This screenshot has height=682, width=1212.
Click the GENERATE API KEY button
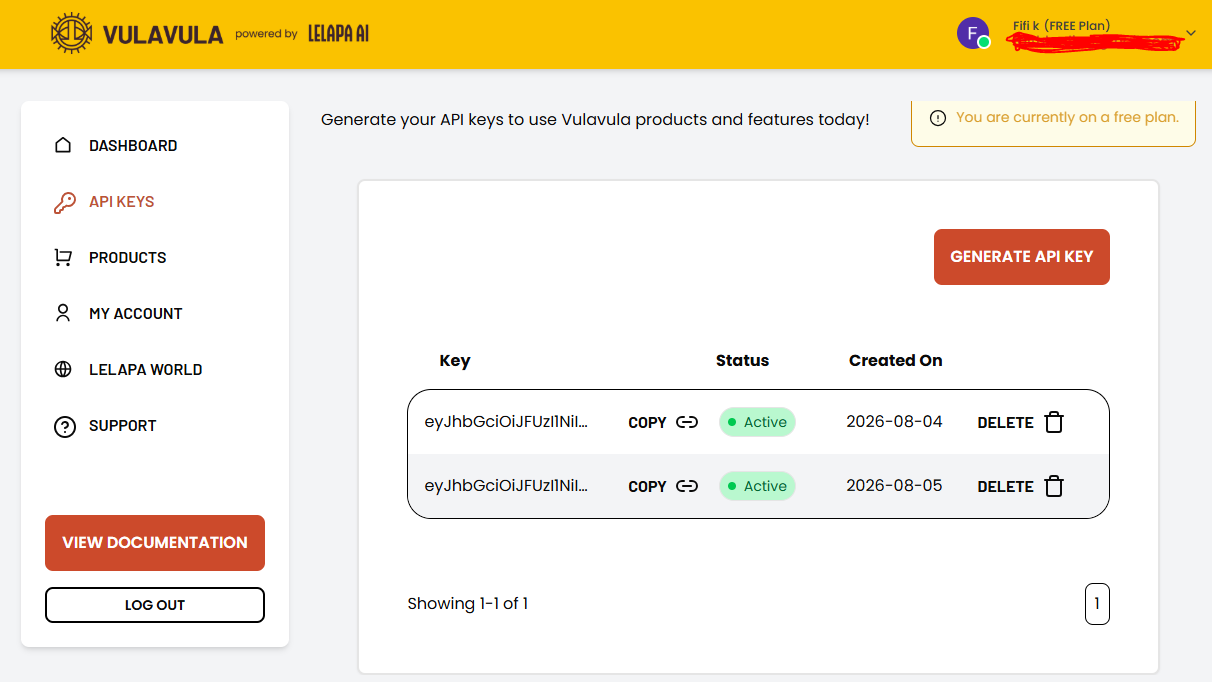click(1022, 257)
